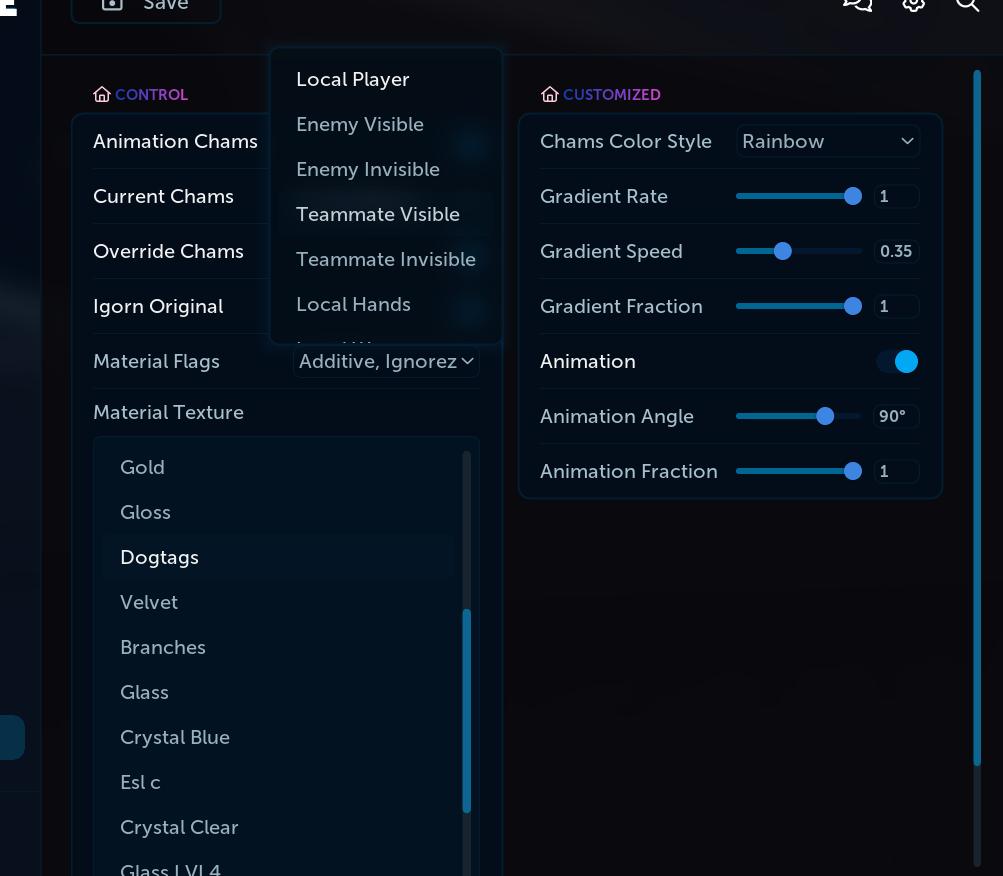Click the Gradient Speed slider handle
Viewport: 1003px width, 876px height.
(x=782, y=251)
